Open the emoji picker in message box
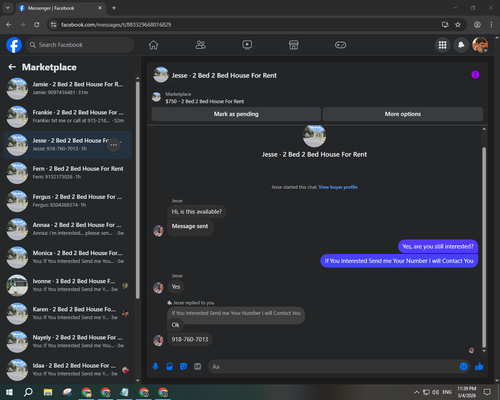 (463, 367)
